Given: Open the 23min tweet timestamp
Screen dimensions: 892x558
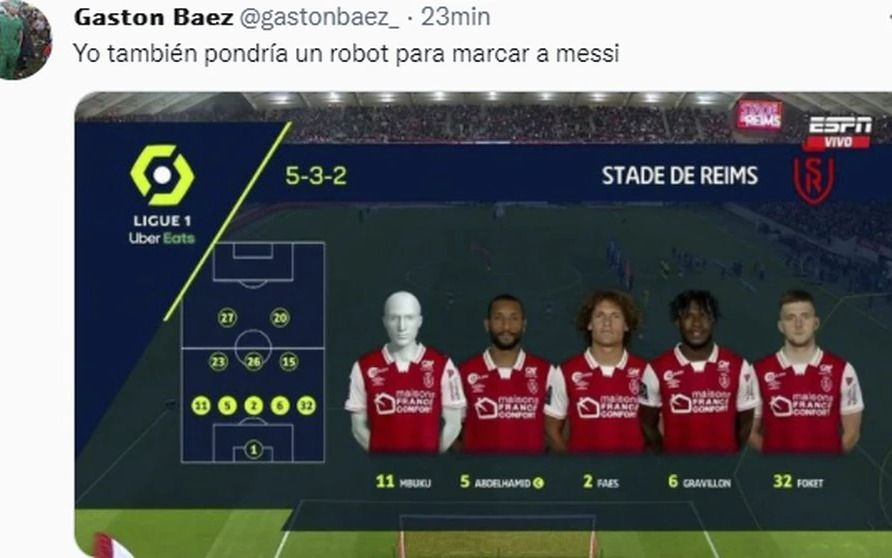Looking at the screenshot, I should pos(455,17).
